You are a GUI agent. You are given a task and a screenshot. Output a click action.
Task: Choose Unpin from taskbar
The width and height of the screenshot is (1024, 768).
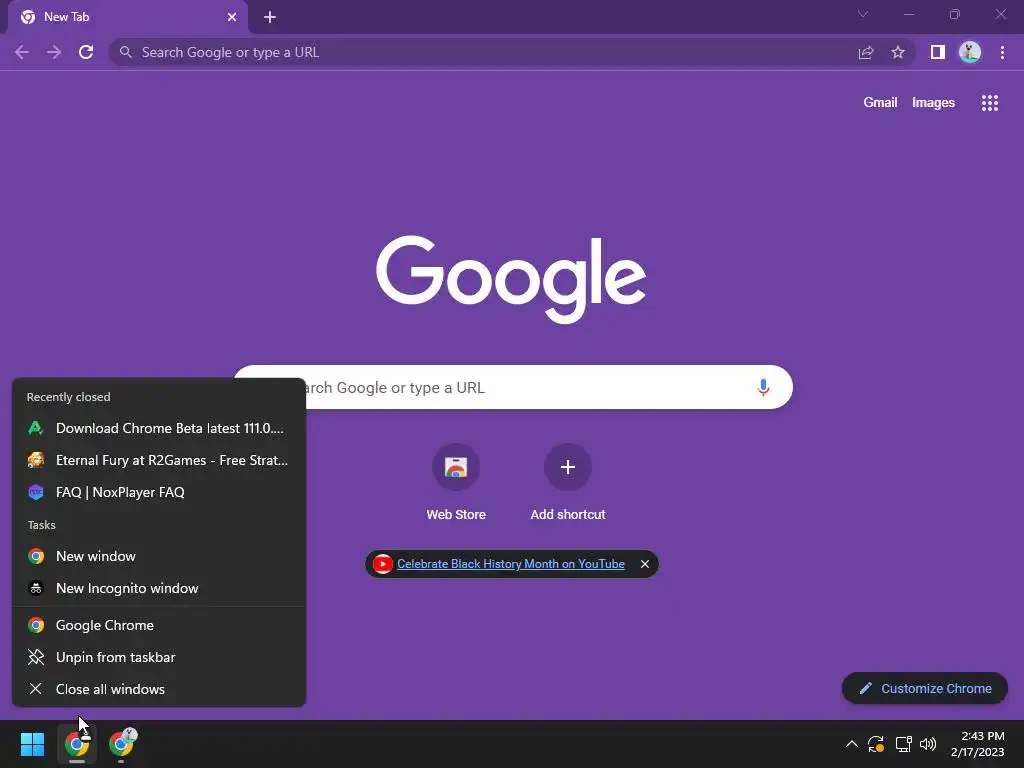pyautogui.click(x=159, y=658)
